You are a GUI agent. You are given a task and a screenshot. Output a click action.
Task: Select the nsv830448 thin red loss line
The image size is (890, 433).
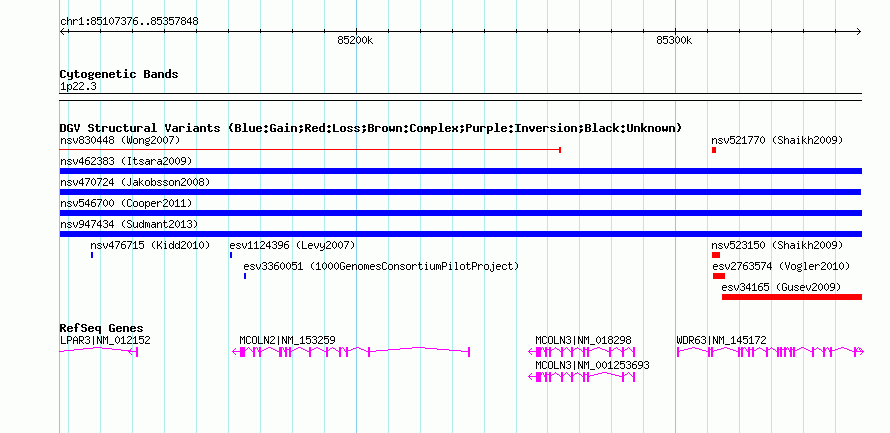[310, 150]
